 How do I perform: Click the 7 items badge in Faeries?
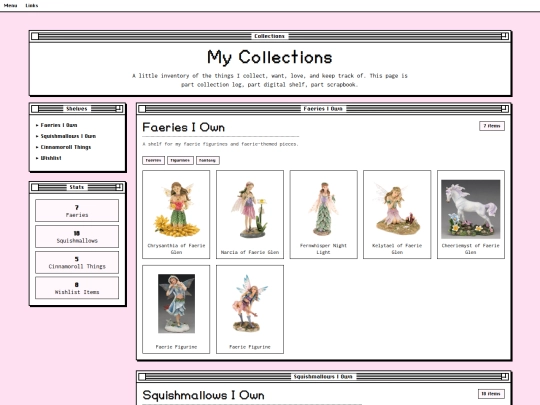pos(492,126)
